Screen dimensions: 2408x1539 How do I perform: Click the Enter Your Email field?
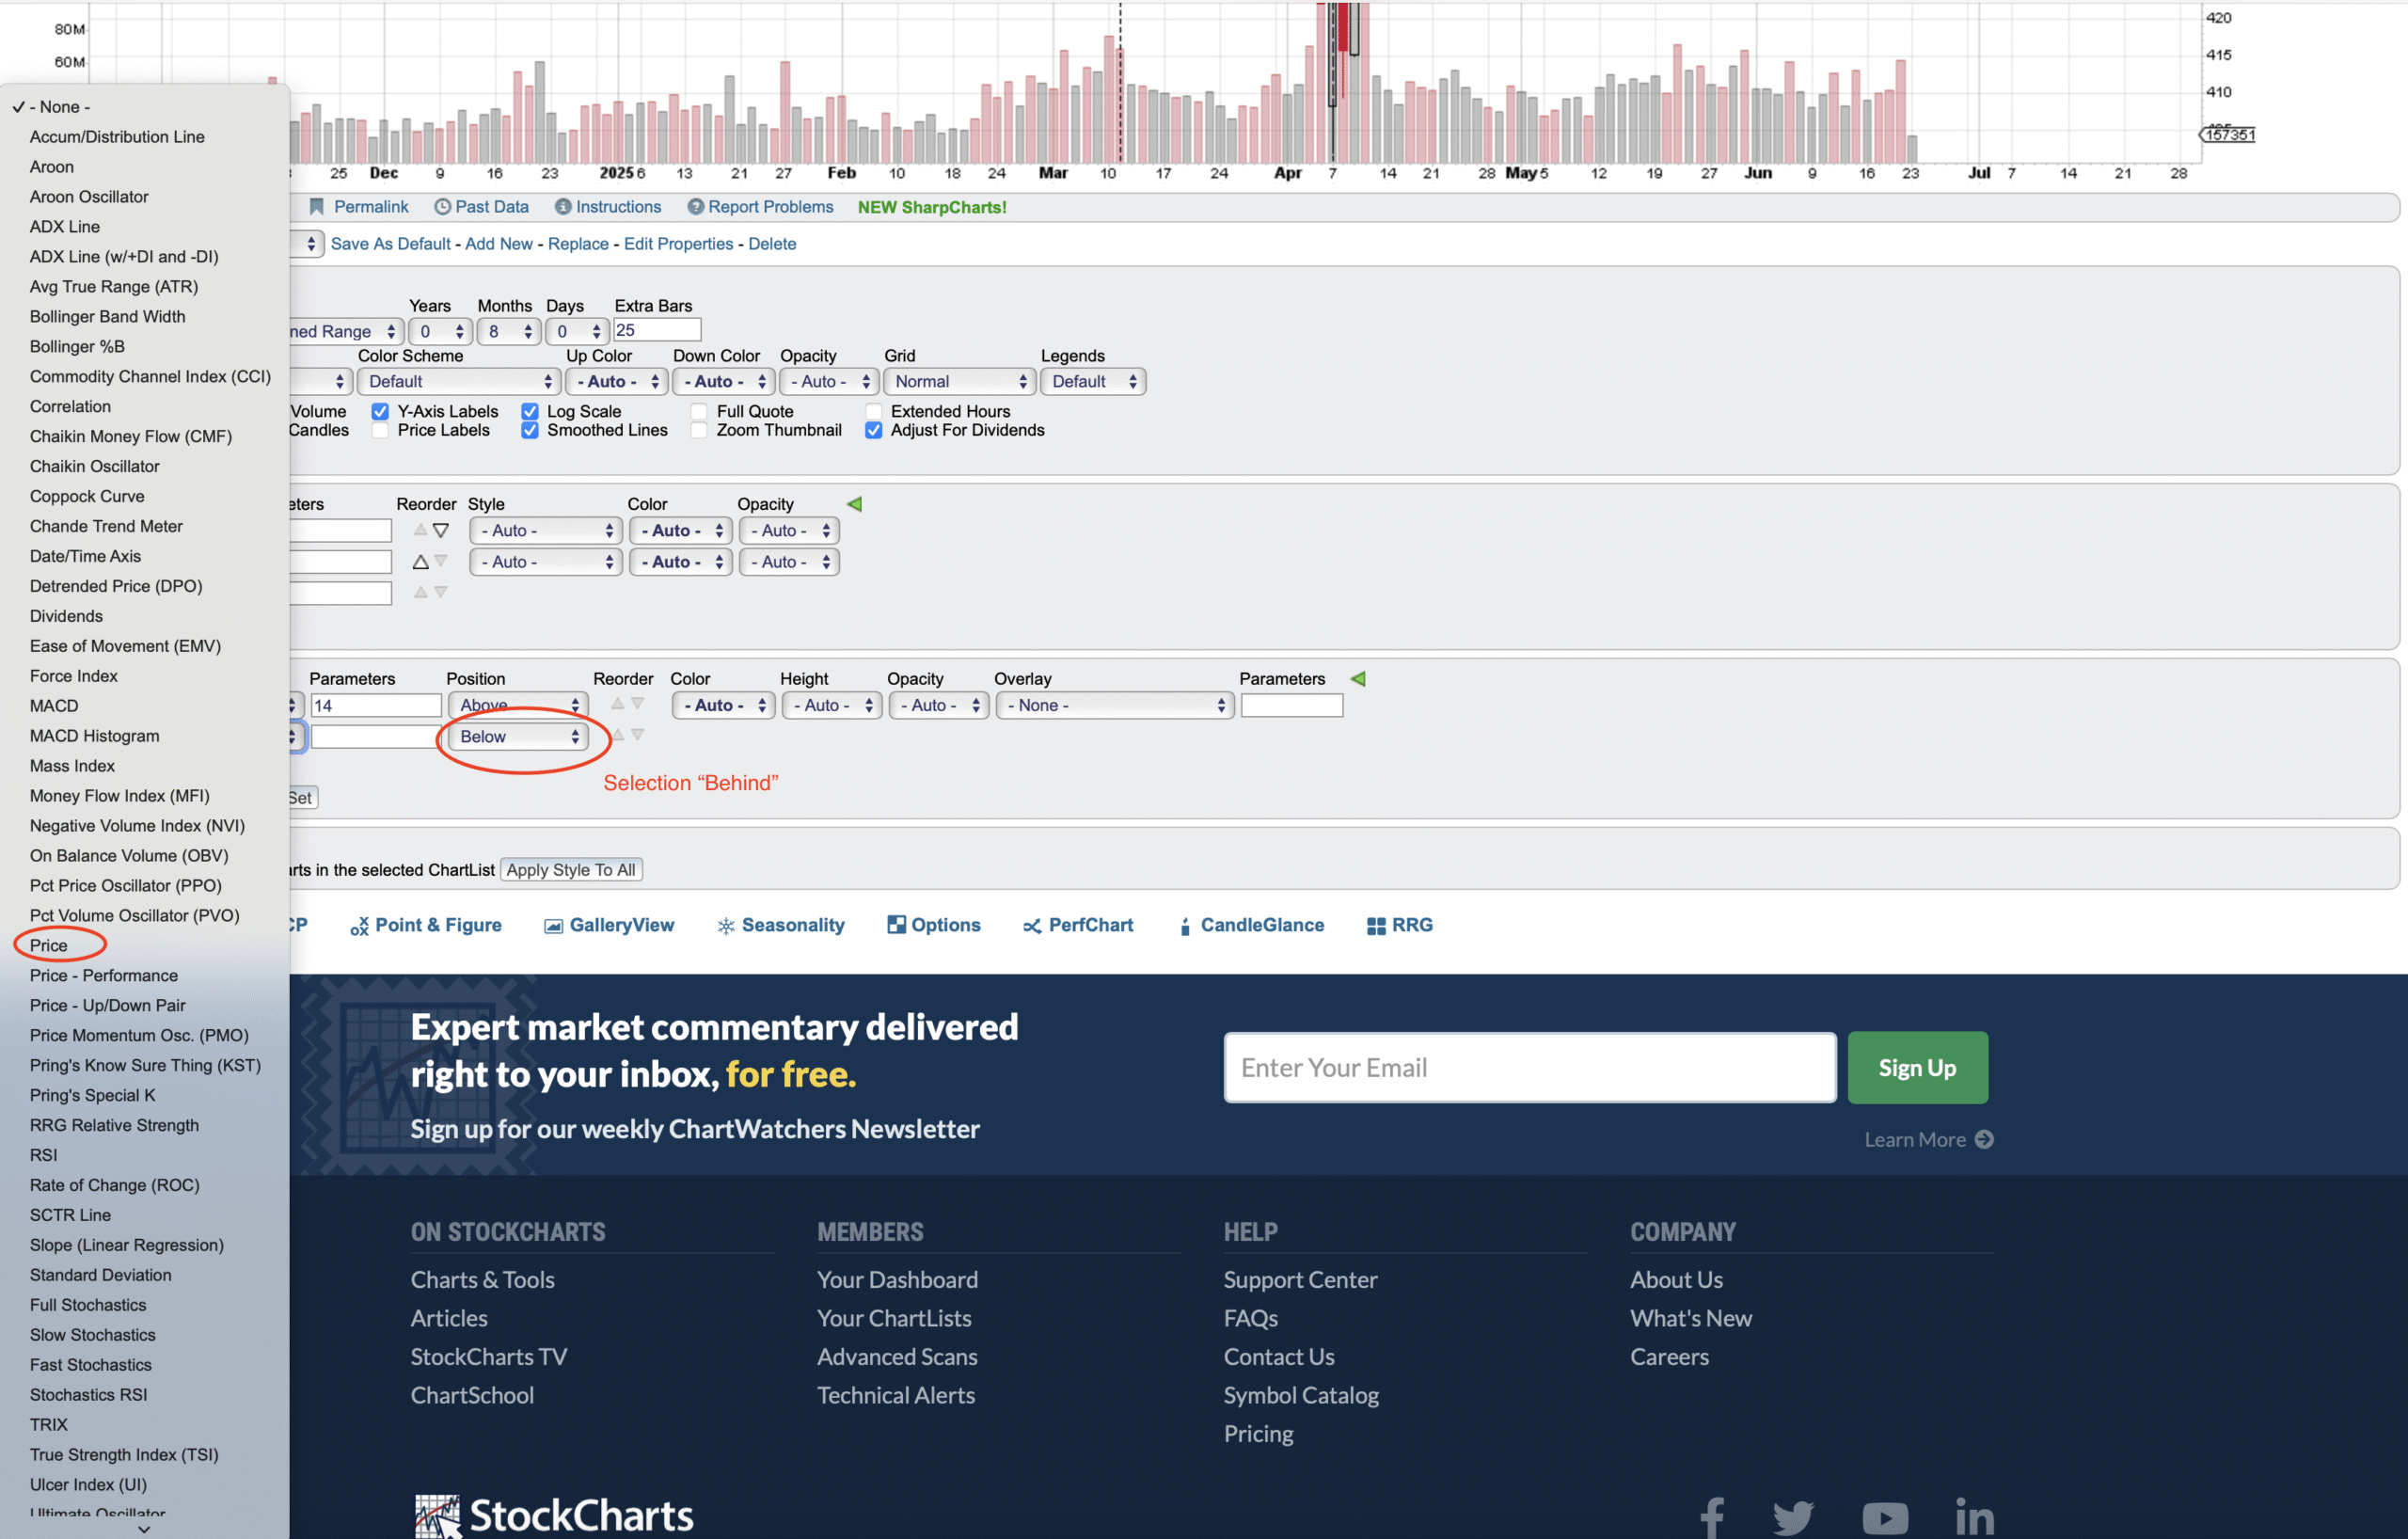(1529, 1068)
